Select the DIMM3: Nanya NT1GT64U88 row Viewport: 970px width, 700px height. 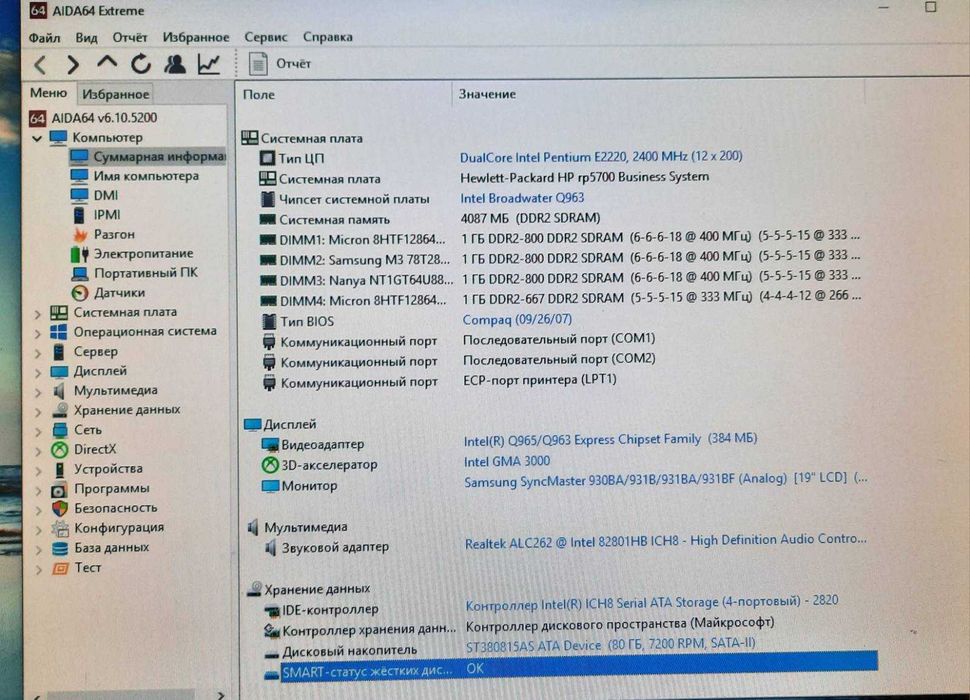(560, 279)
